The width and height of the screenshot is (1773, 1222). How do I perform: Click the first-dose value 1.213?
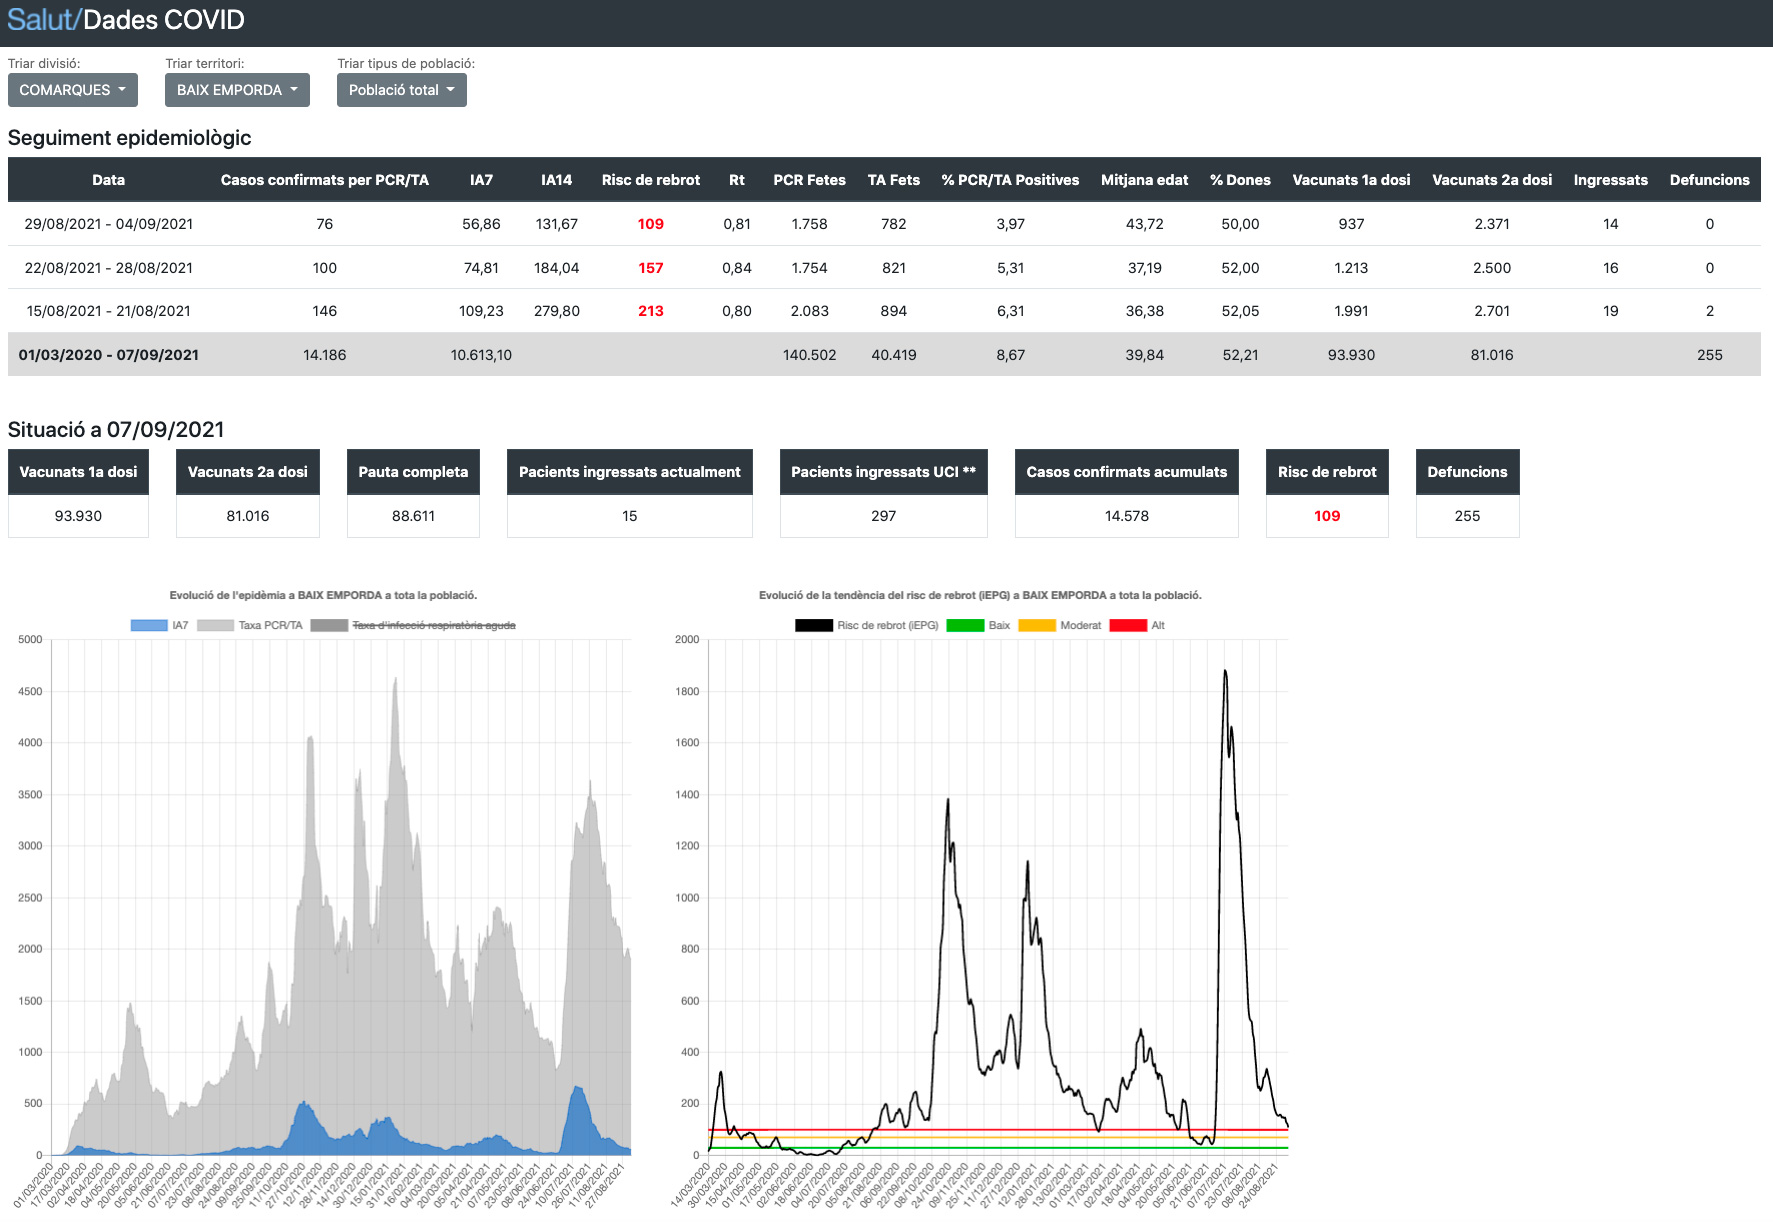click(1351, 268)
